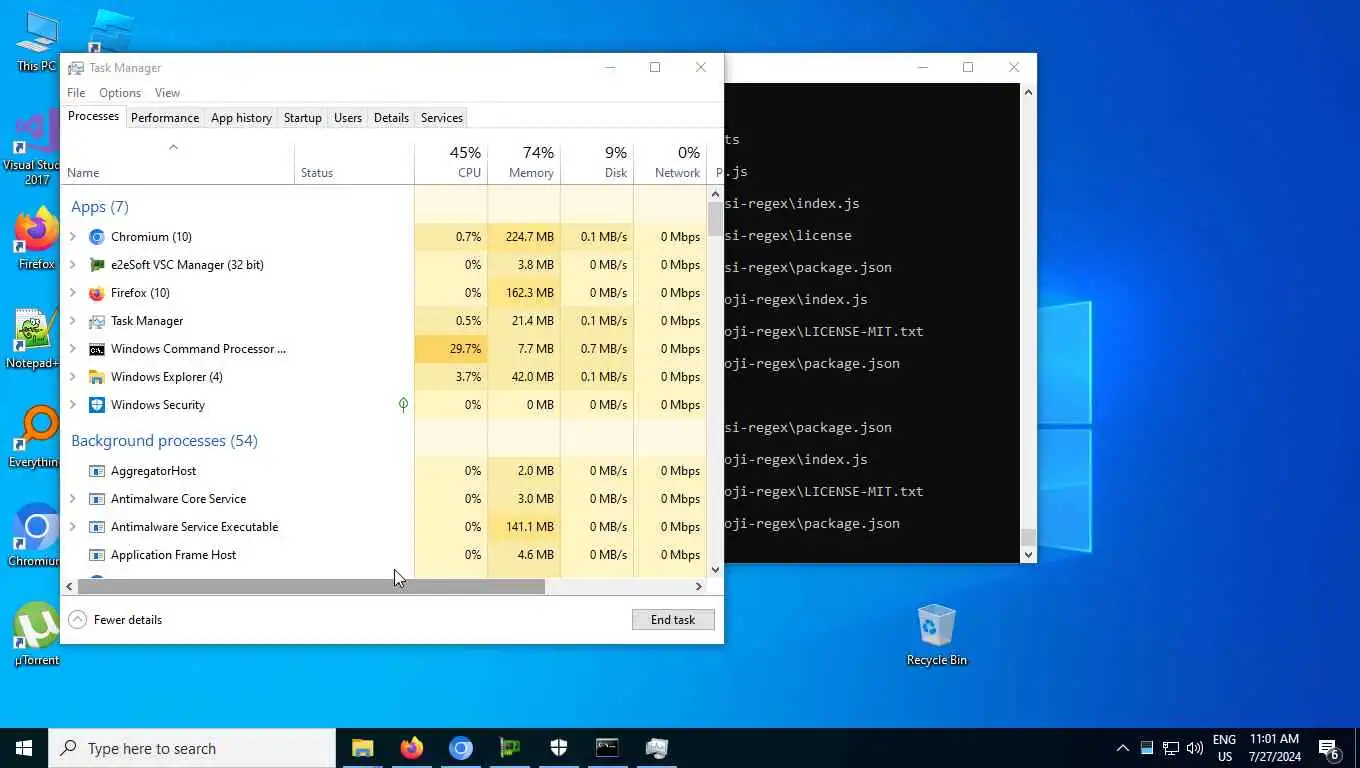Expand the Firefox (10) process group
The width and height of the screenshot is (1360, 768).
[73, 293]
